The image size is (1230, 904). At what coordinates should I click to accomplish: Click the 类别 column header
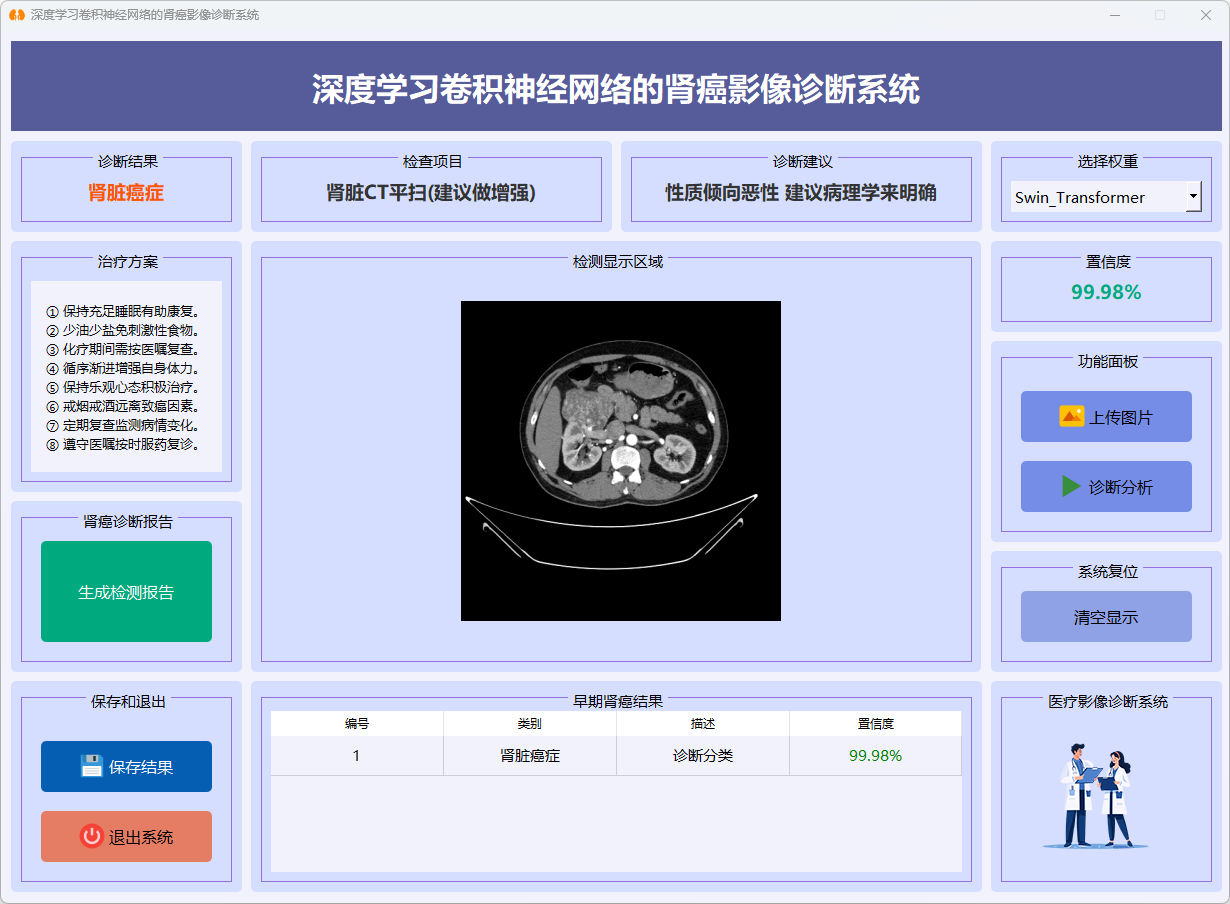(x=530, y=724)
